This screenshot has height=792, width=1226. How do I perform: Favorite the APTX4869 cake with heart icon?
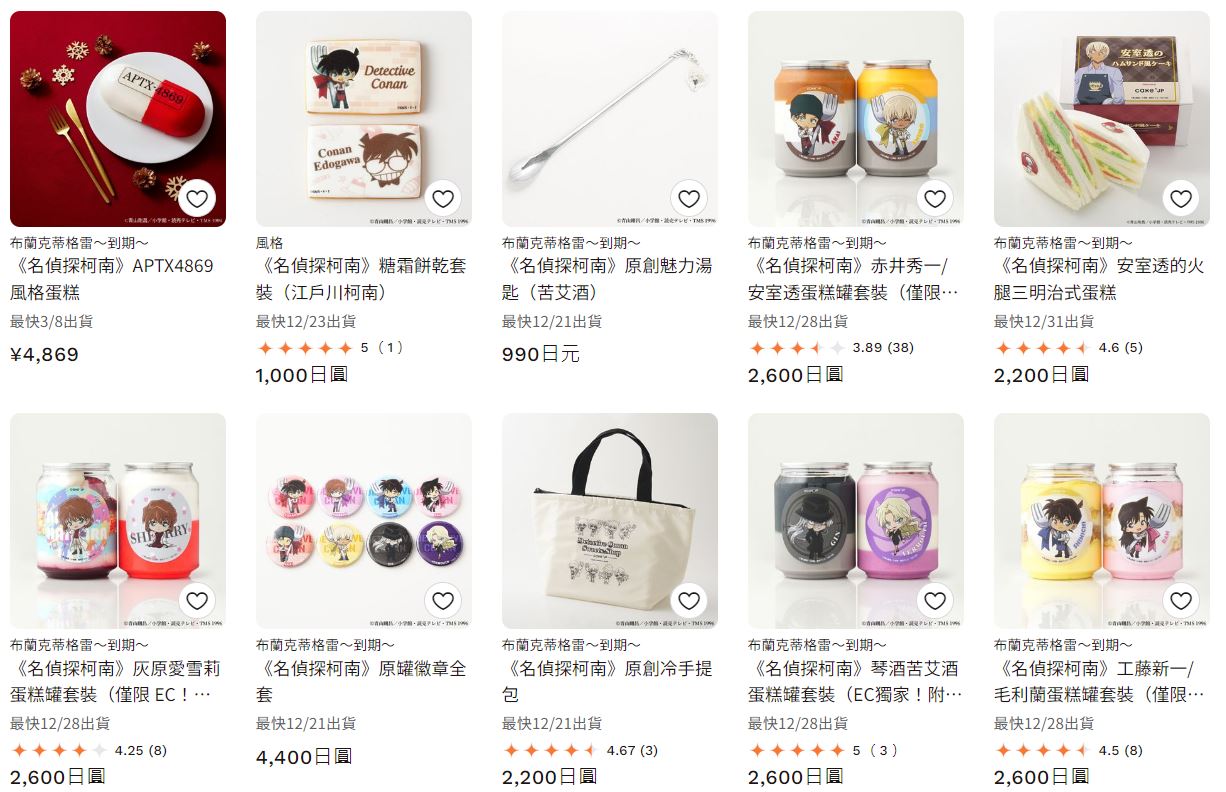click(x=197, y=198)
